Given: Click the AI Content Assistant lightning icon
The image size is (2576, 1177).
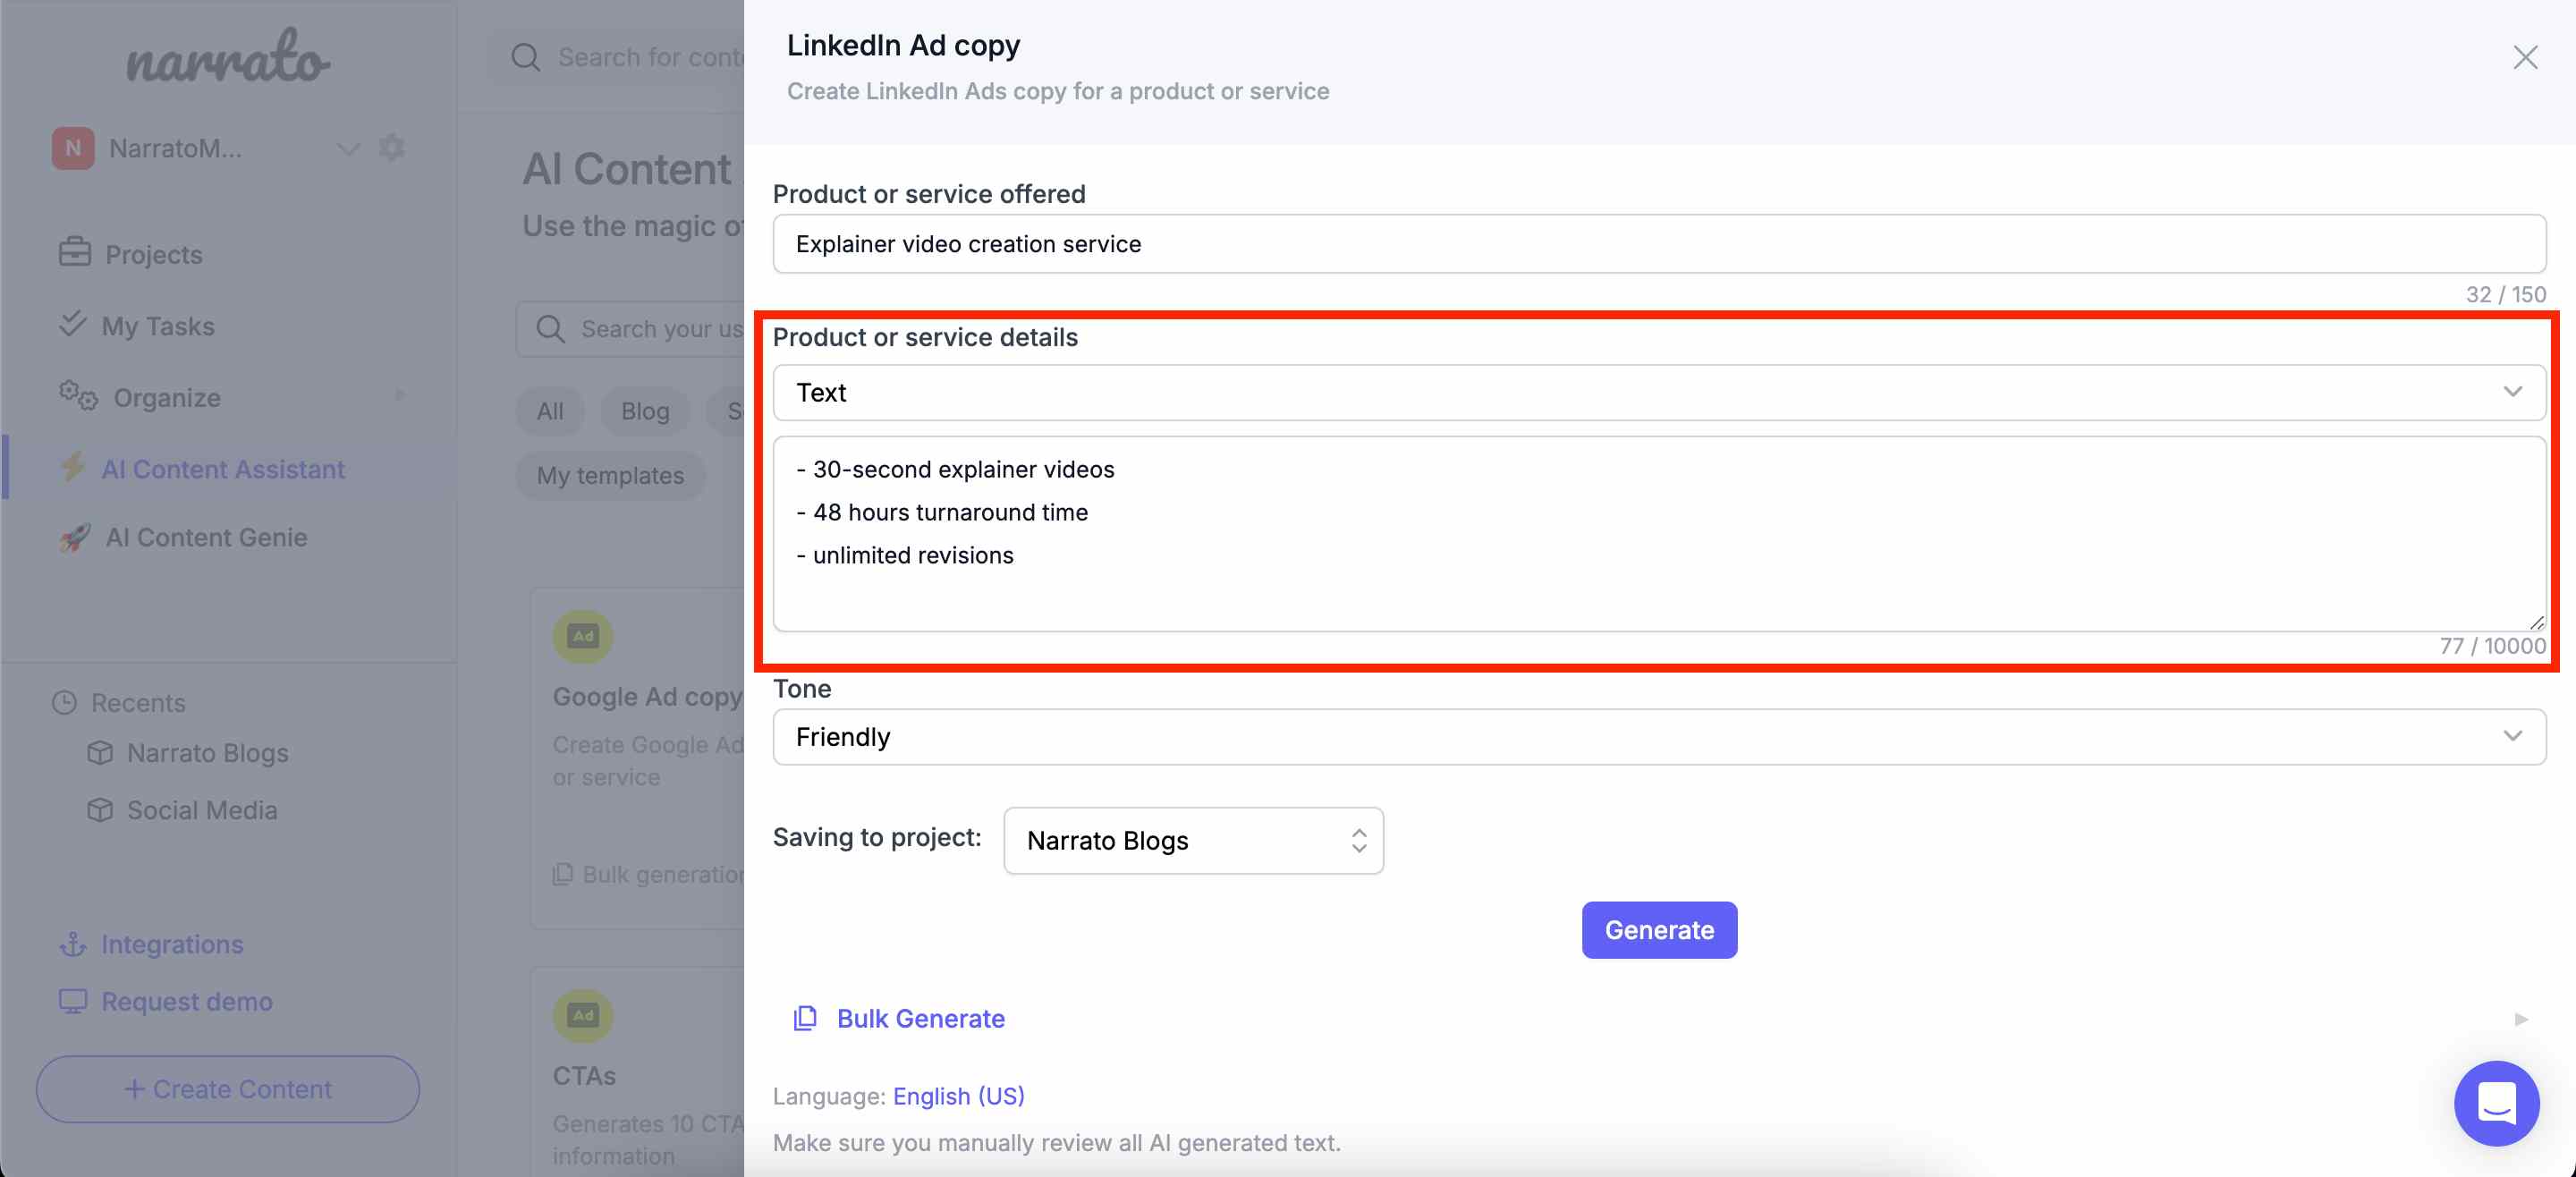Looking at the screenshot, I should [72, 467].
